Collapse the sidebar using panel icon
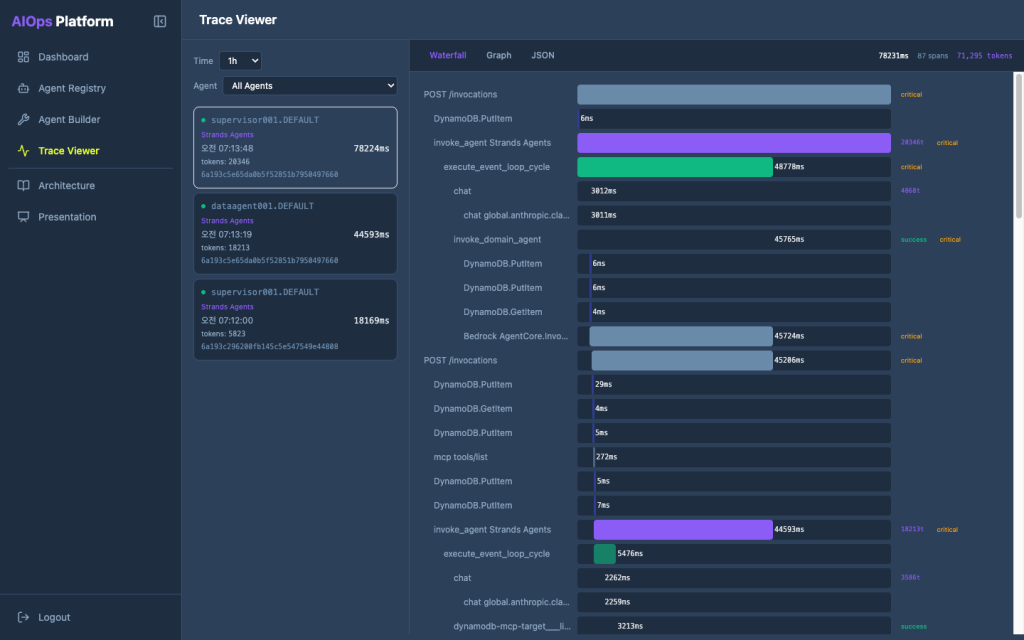1024x640 pixels. pos(160,22)
